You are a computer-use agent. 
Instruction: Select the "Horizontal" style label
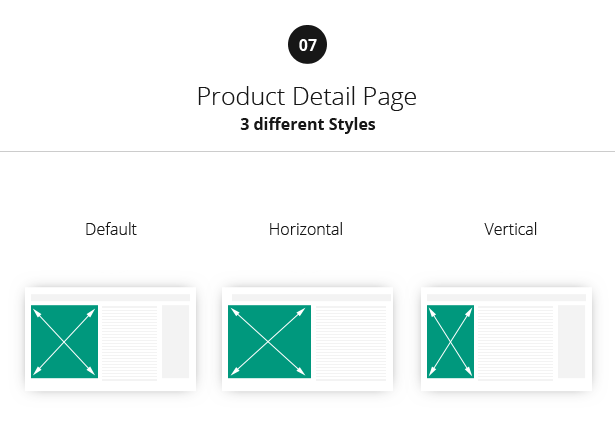[x=306, y=229]
